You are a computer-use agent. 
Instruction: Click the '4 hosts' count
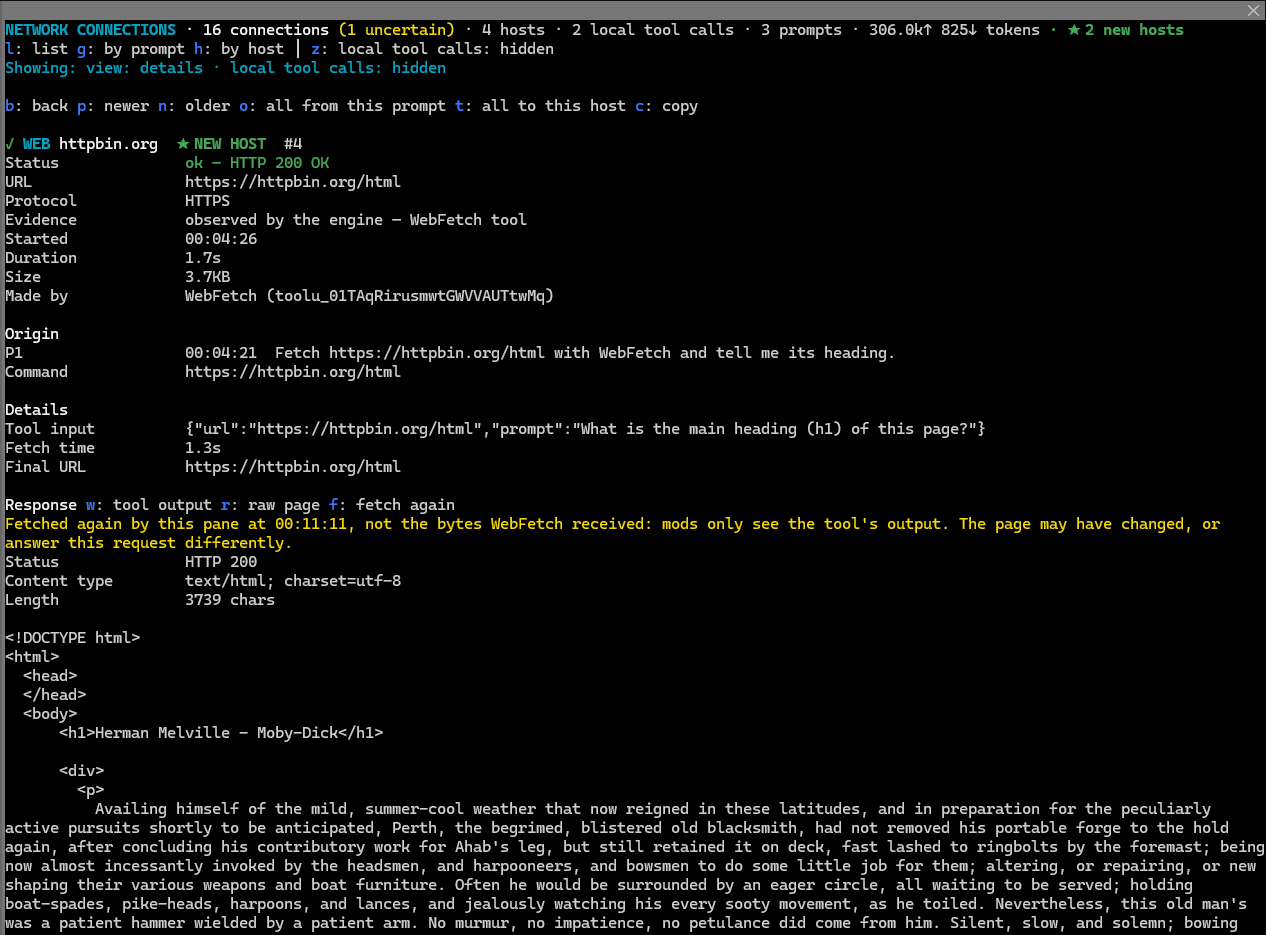click(512, 29)
